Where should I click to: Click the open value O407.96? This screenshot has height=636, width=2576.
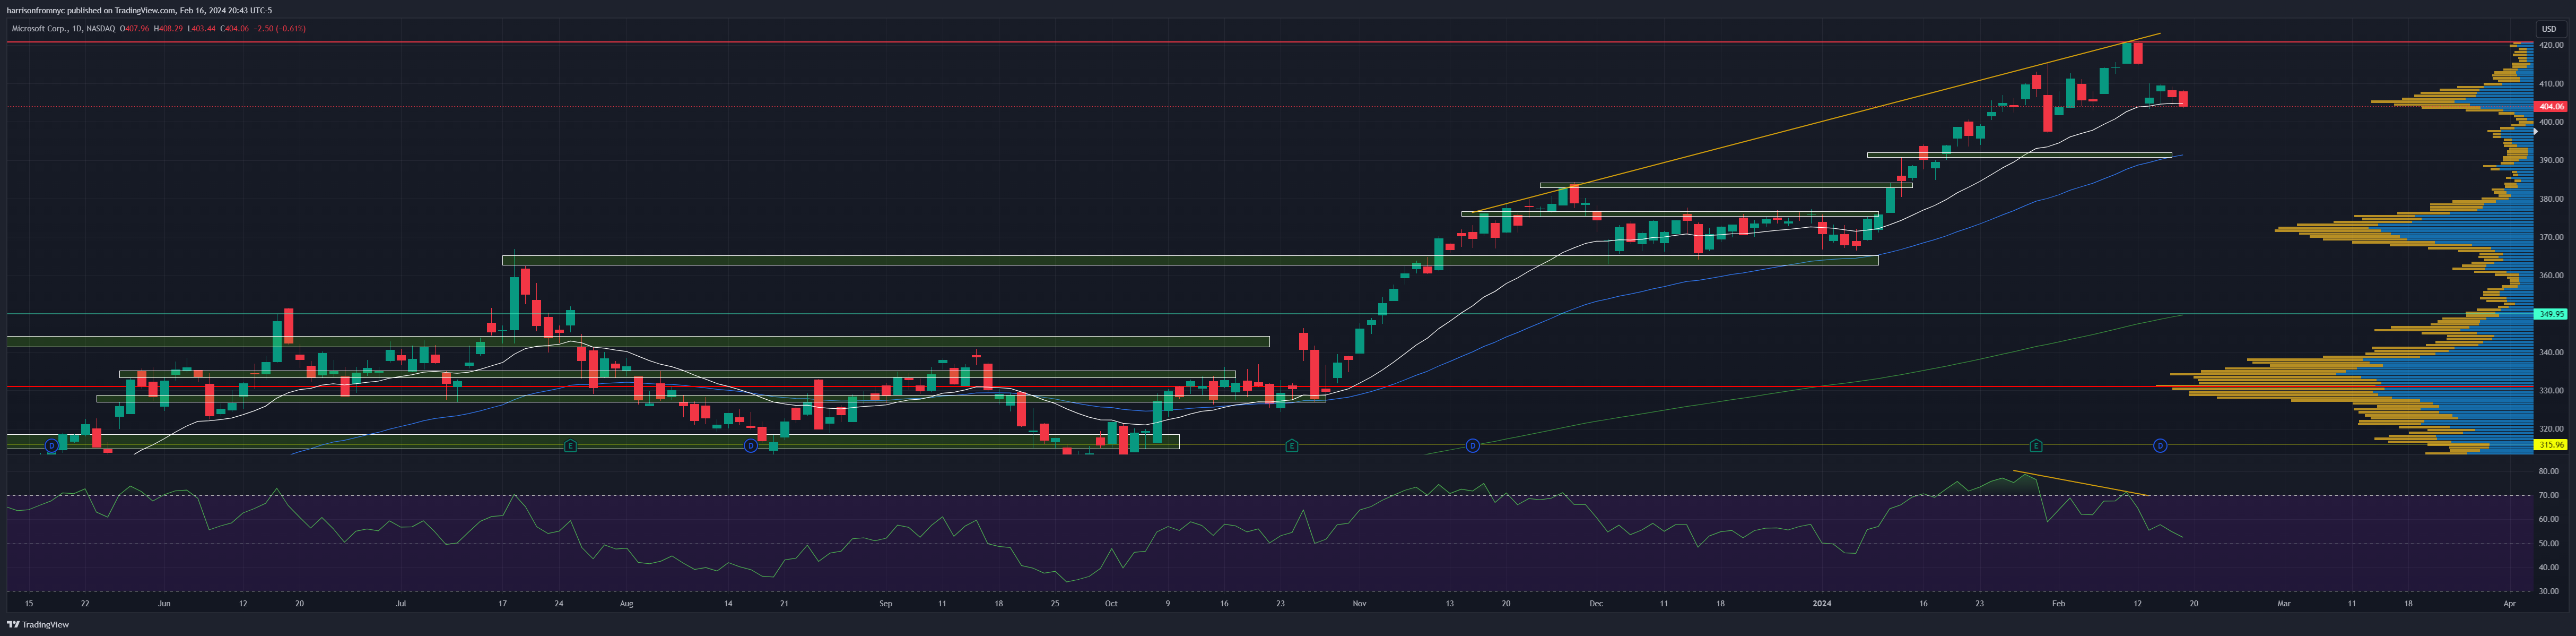click(135, 29)
